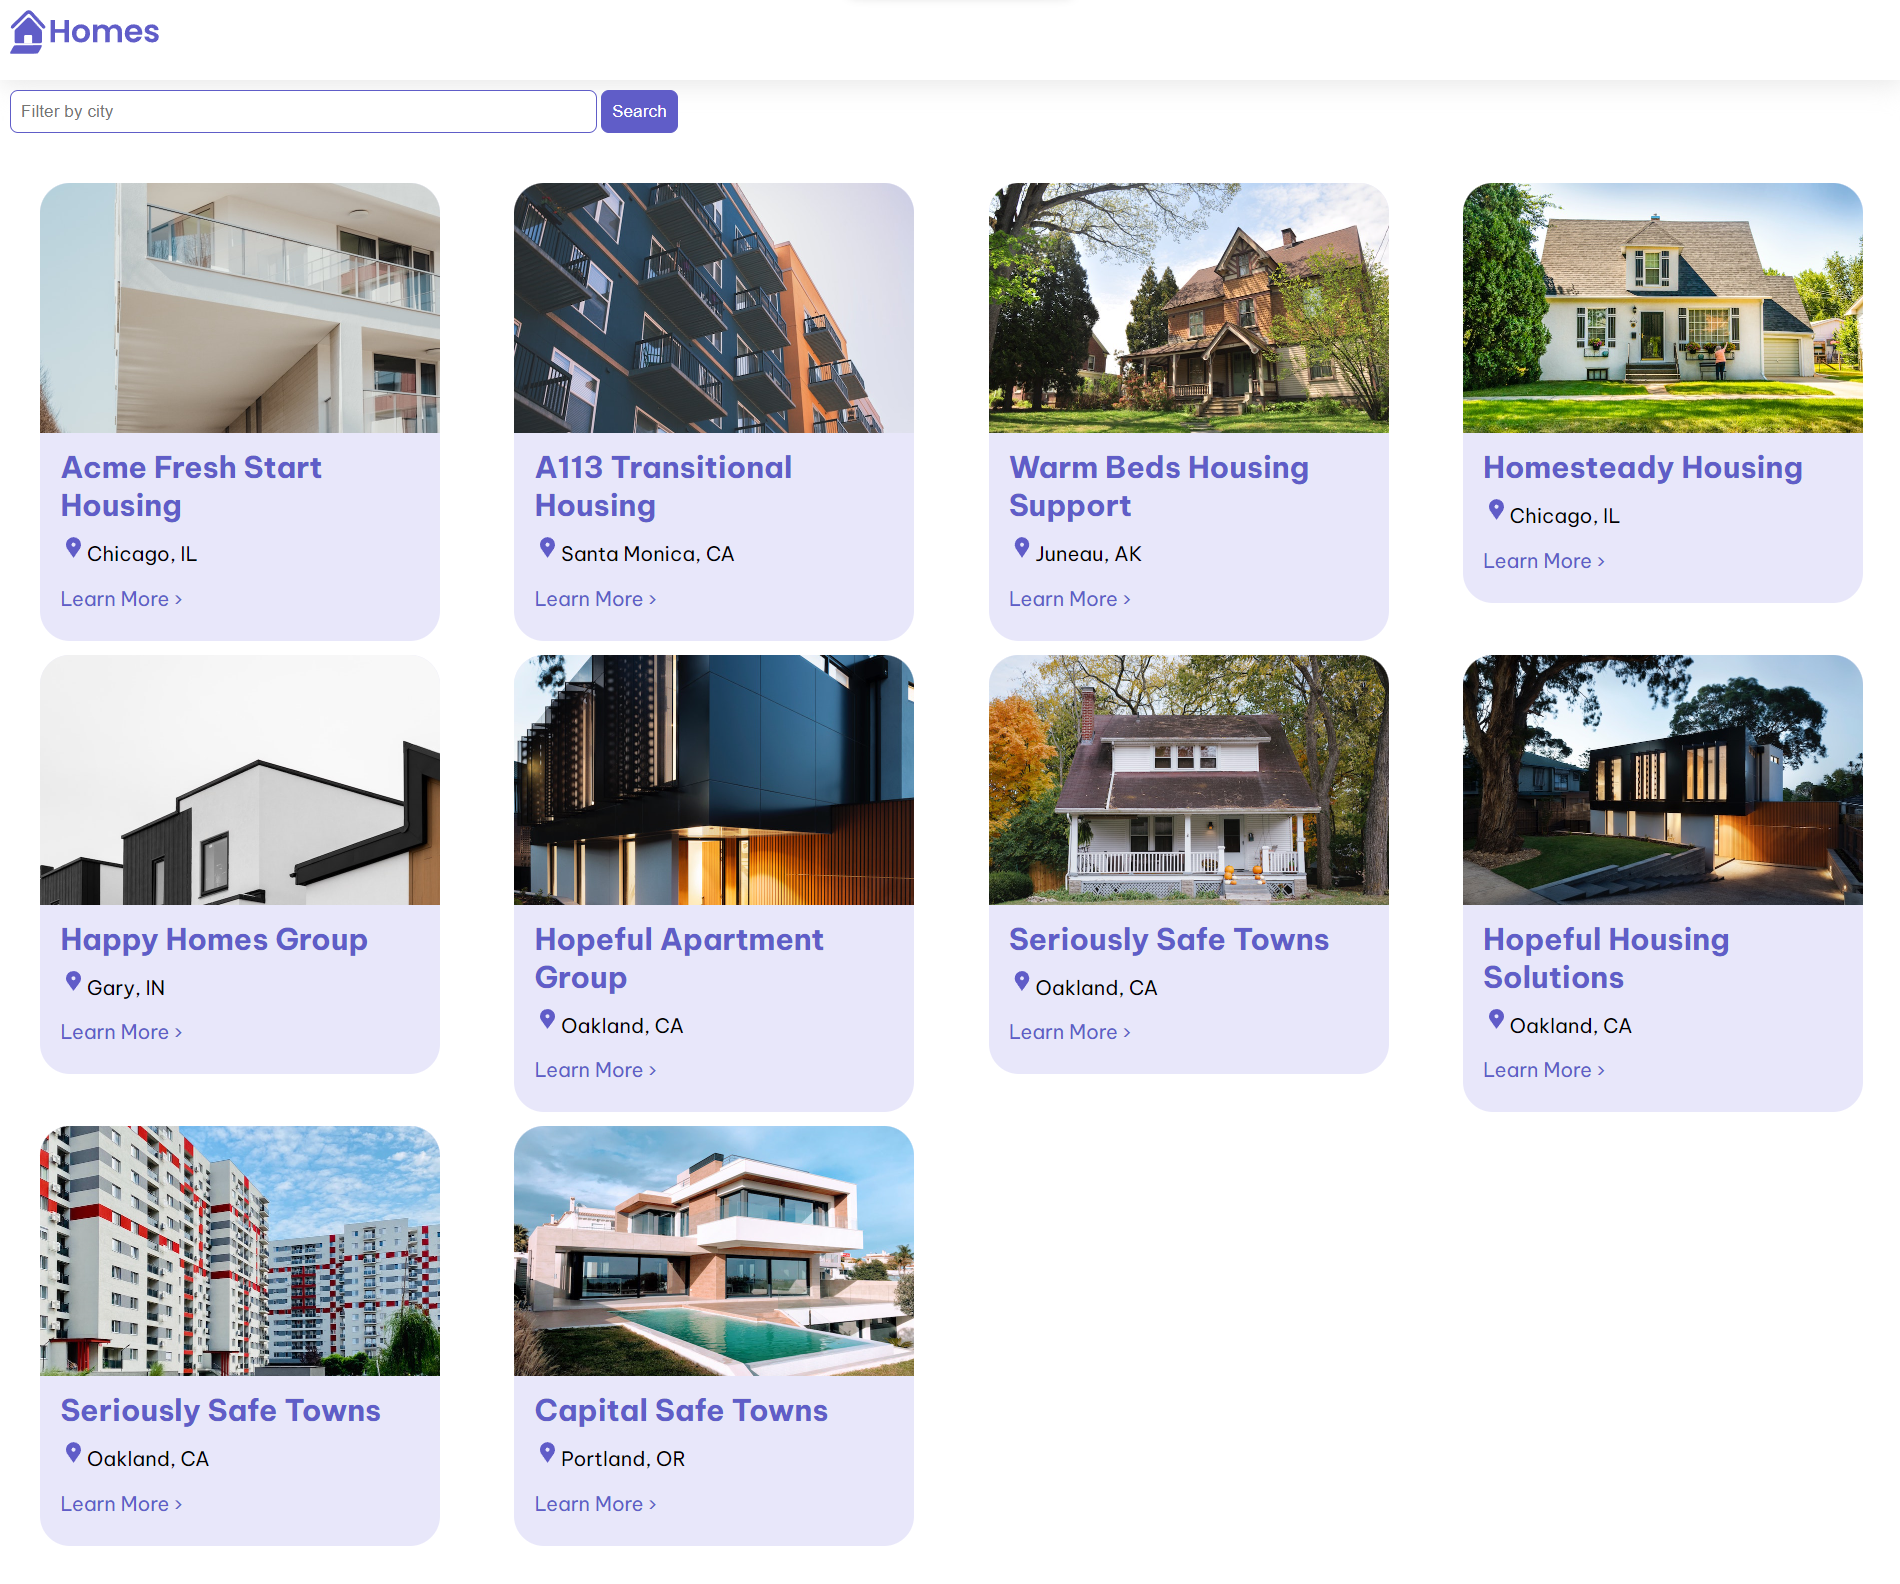Viewport: 1900px width, 1584px height.
Task: Click location pin beside Portland, OR
Action: click(547, 1452)
